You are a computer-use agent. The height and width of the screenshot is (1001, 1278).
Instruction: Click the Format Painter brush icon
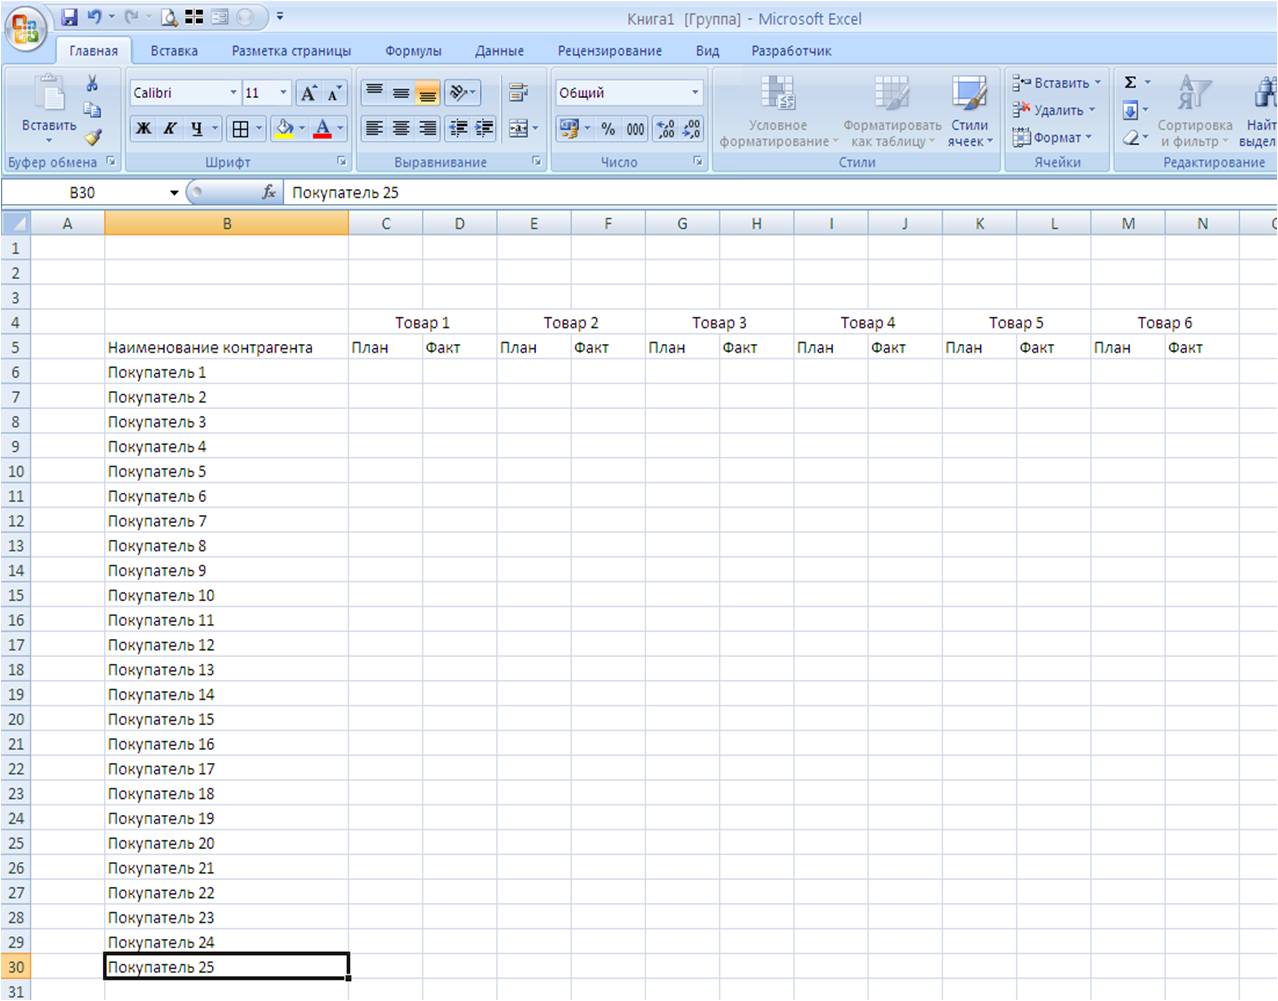pos(93,137)
